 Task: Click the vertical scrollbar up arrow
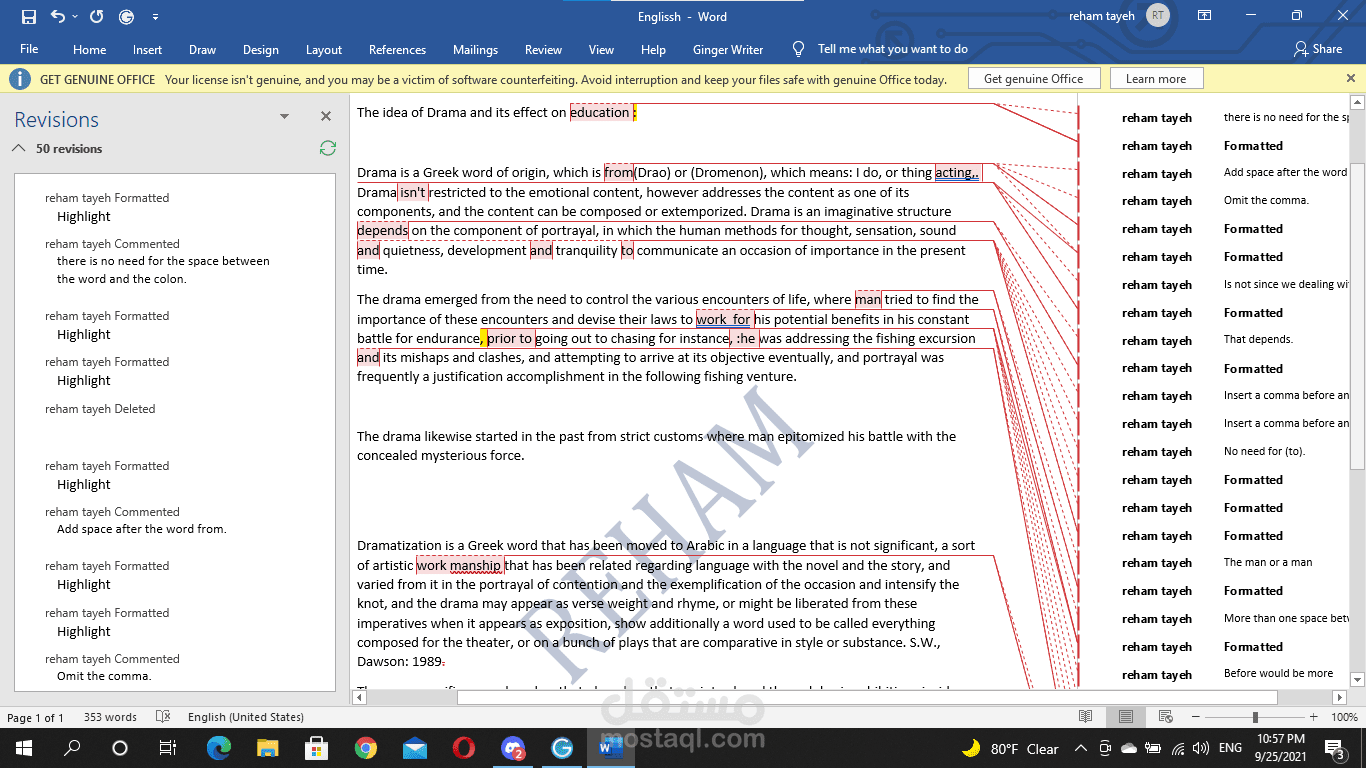(x=1357, y=102)
